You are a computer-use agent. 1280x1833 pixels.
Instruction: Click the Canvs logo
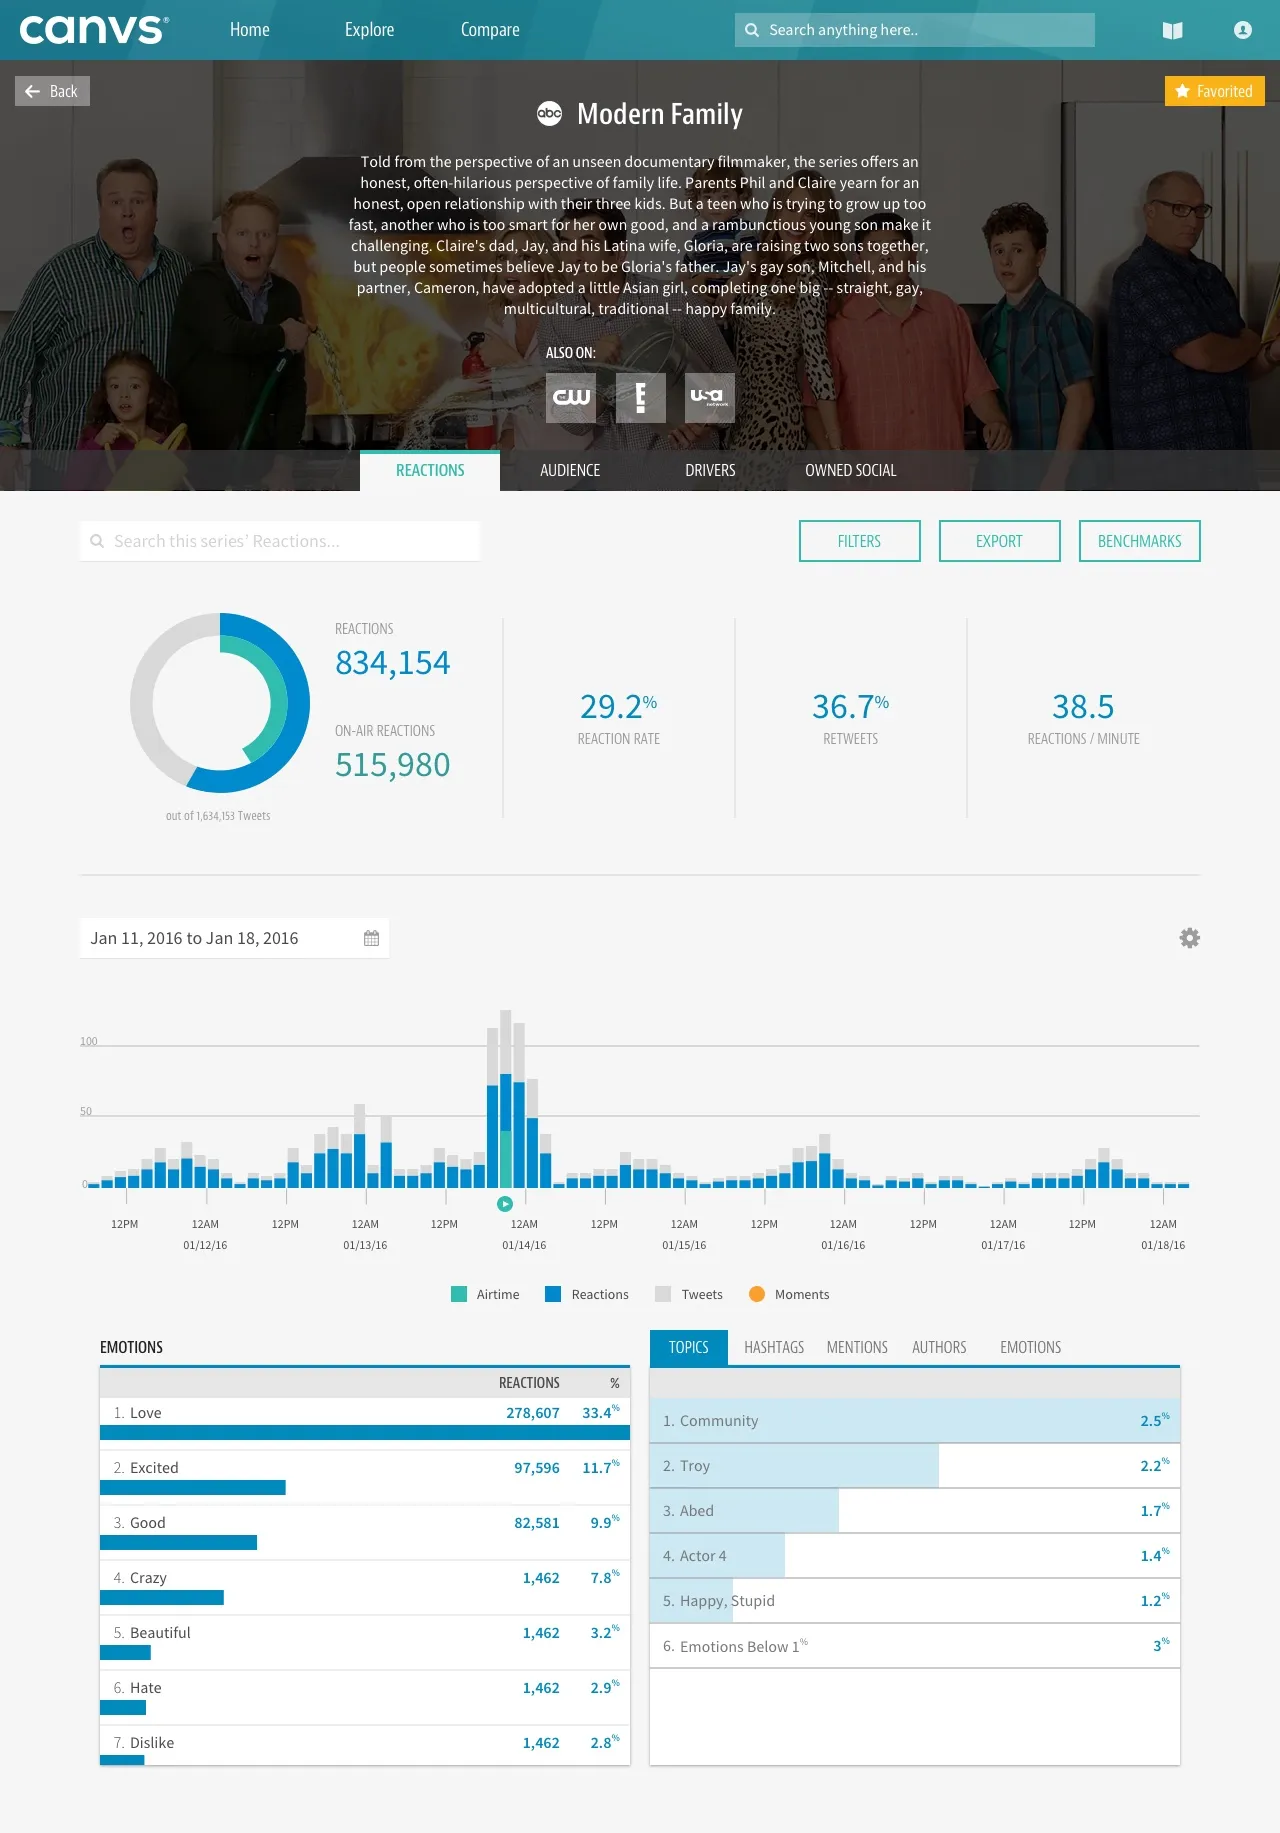tap(94, 30)
